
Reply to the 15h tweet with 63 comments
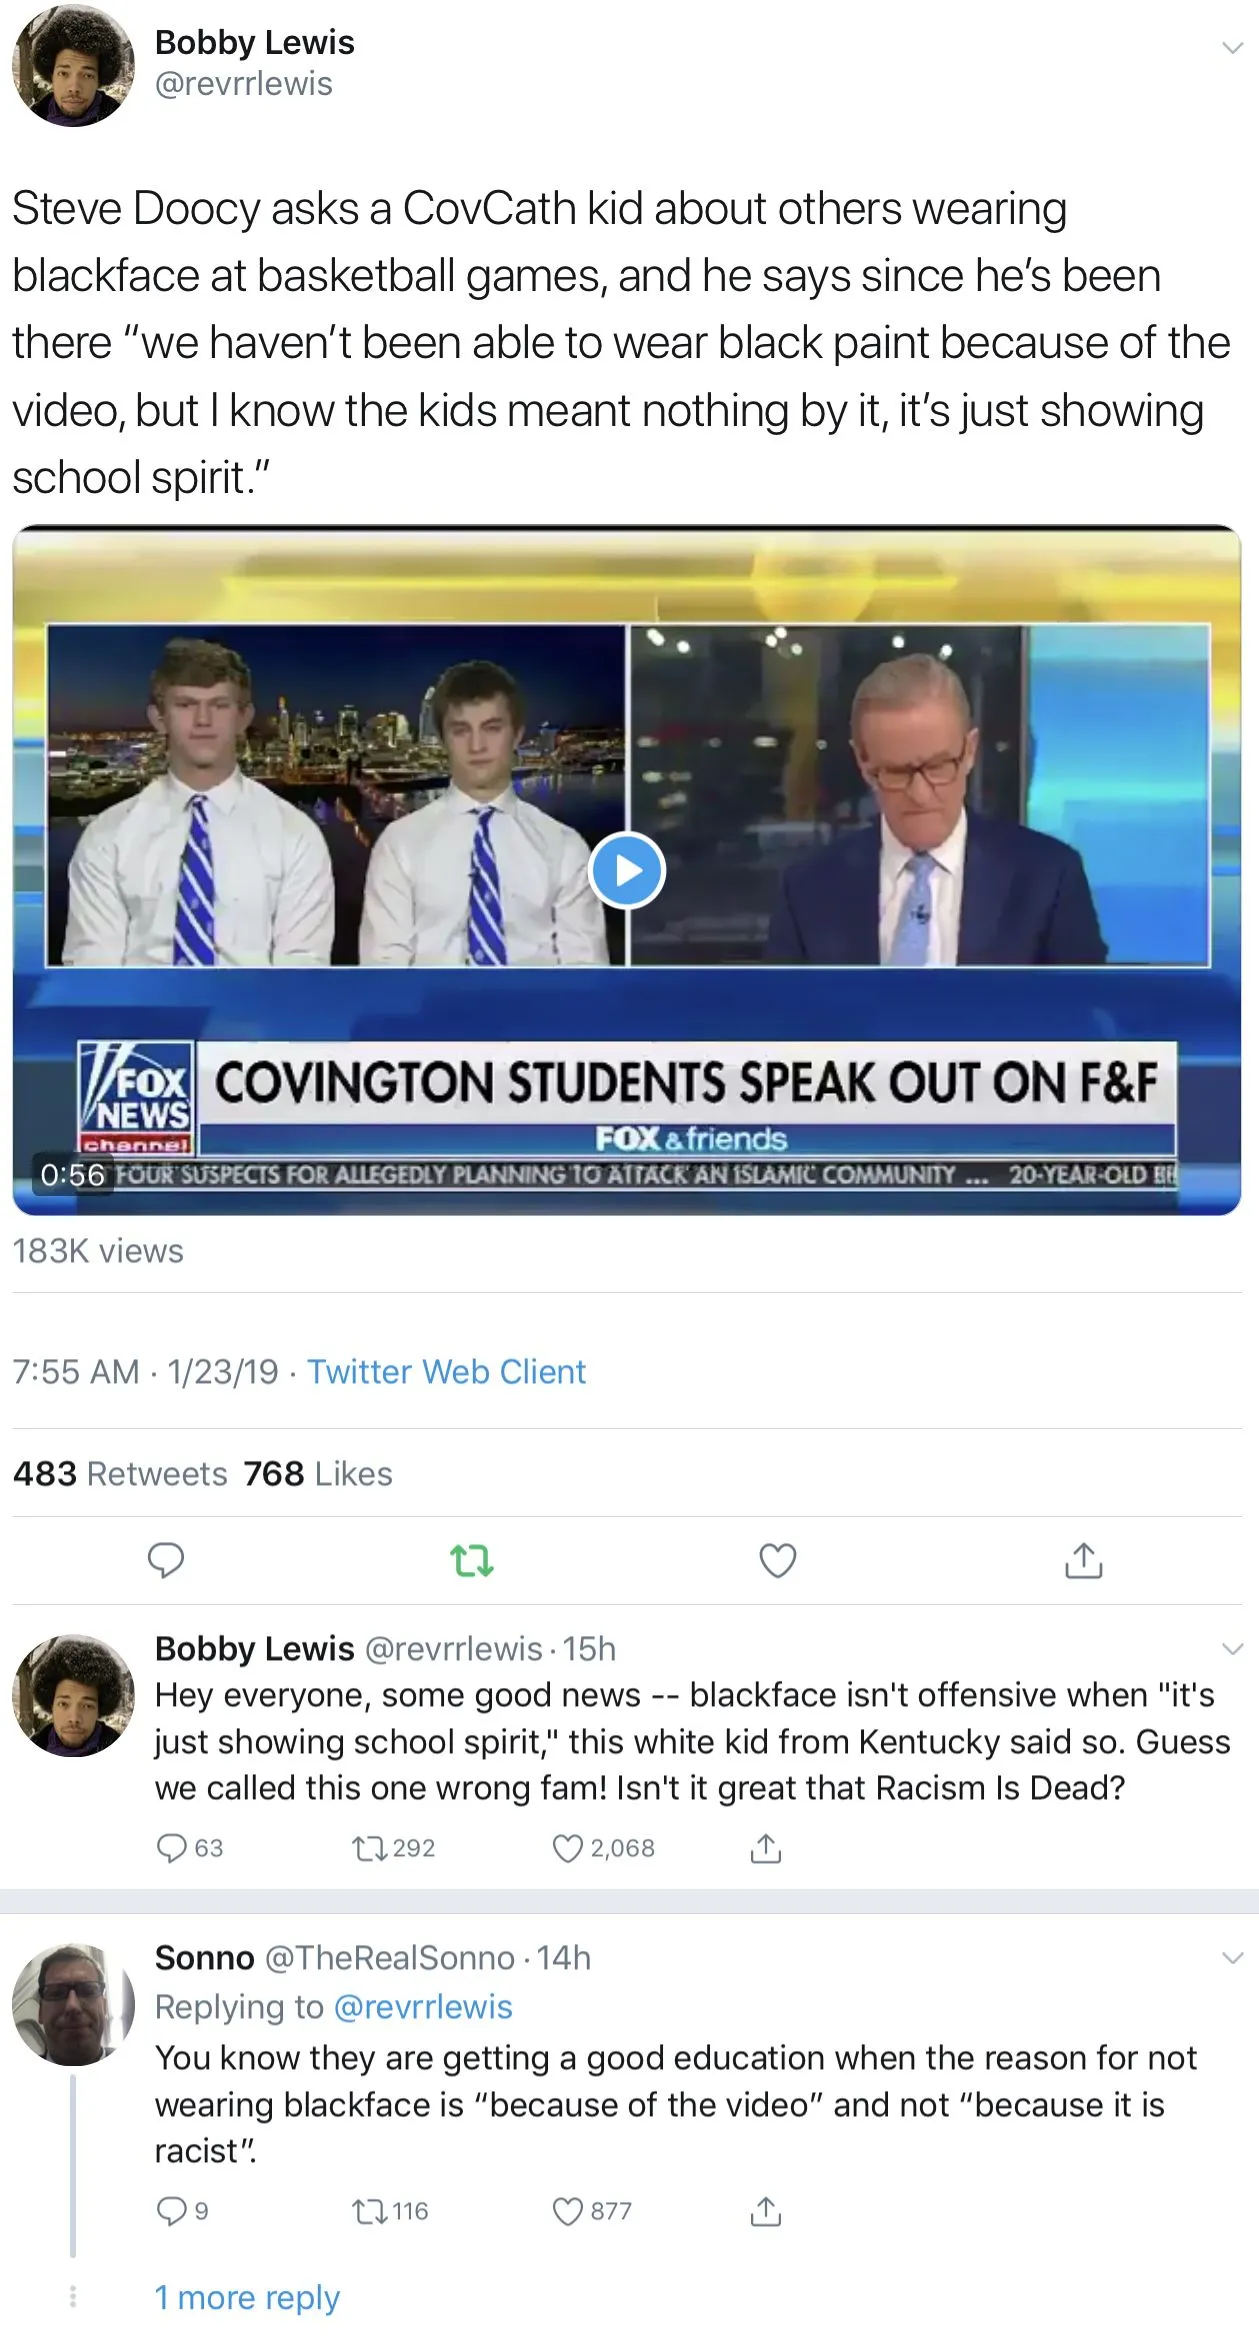[x=190, y=1848]
